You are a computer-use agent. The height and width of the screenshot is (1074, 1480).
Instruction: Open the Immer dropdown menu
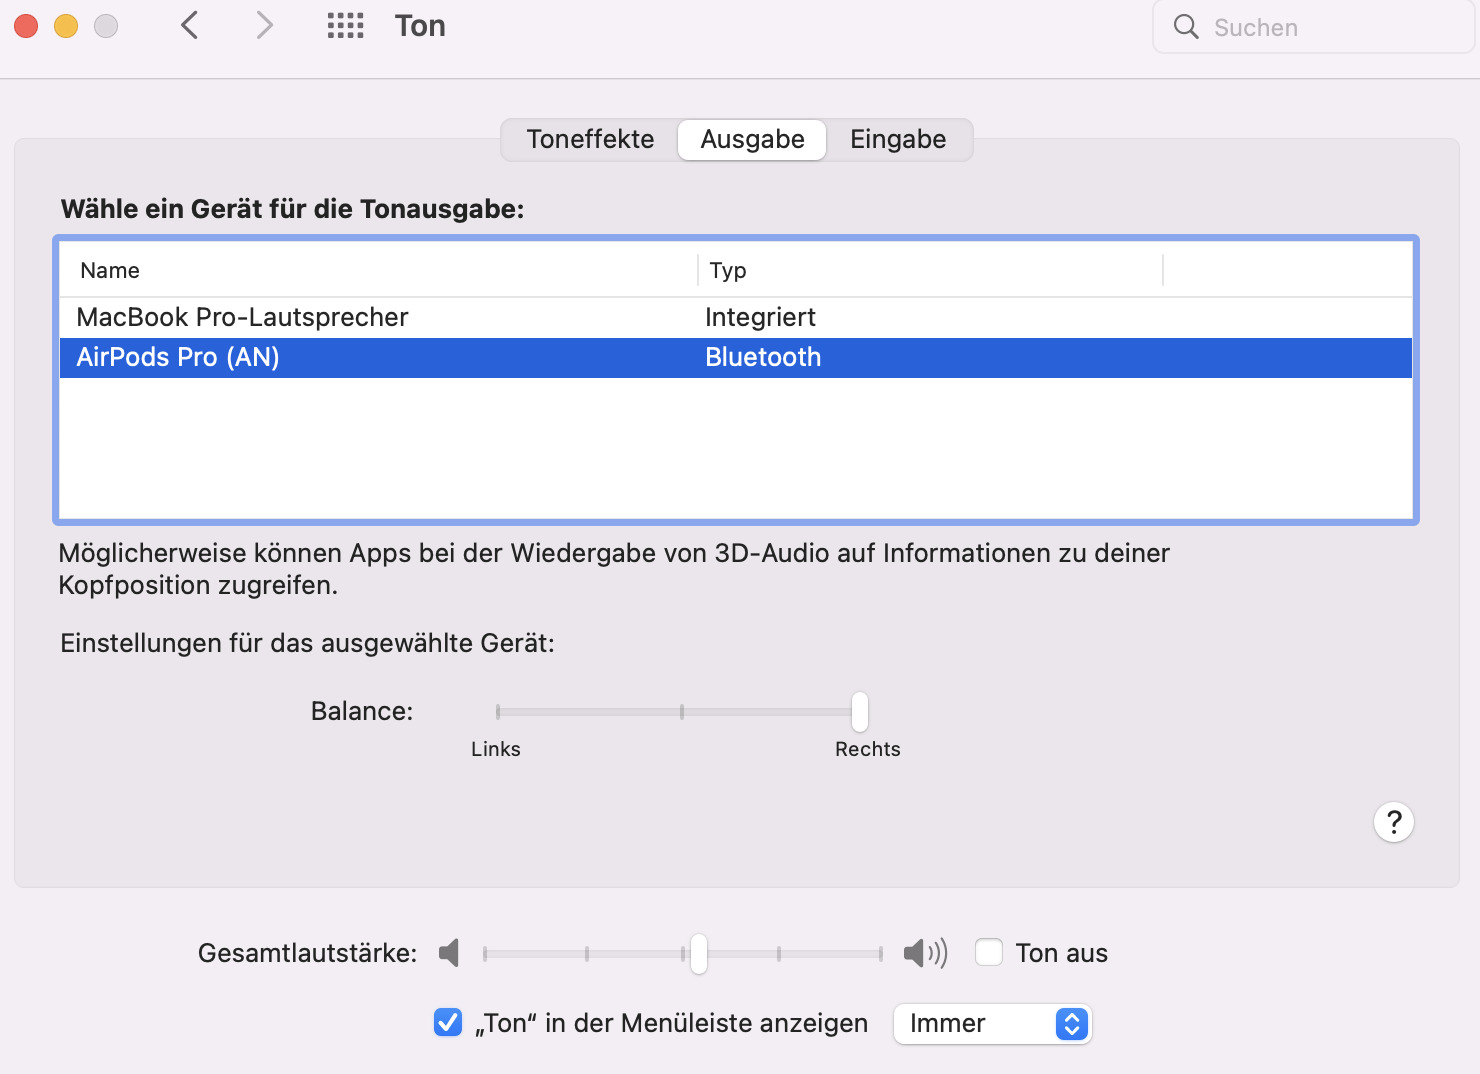coord(991,1023)
